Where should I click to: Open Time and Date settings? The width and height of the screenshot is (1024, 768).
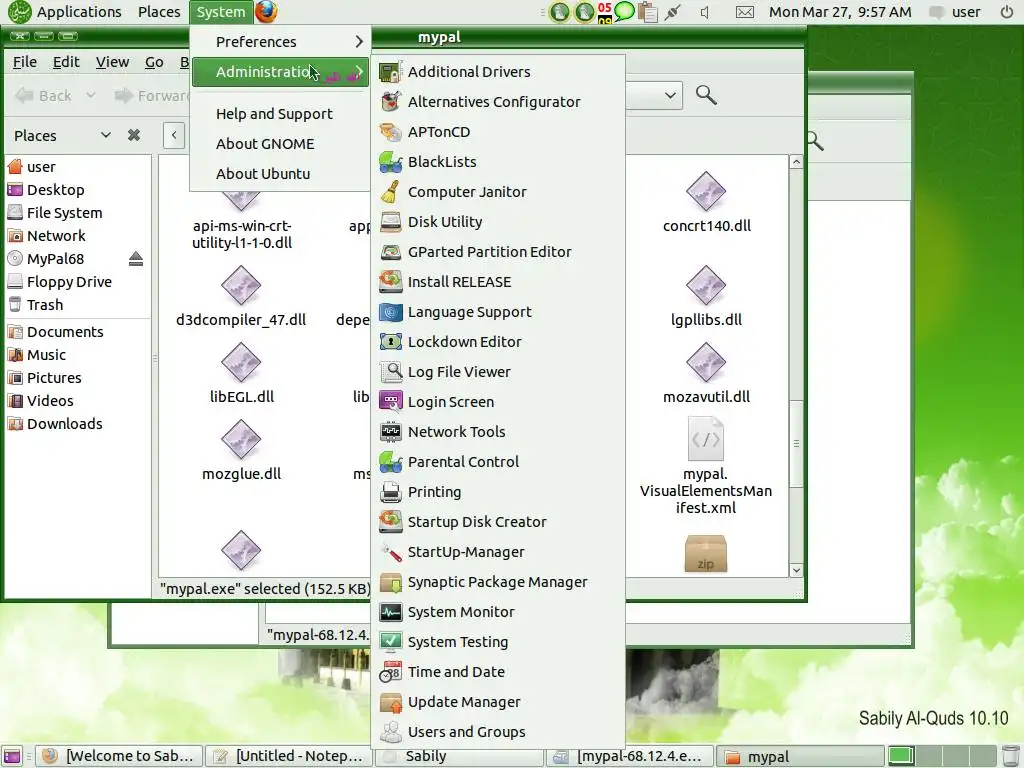(498, 673)
